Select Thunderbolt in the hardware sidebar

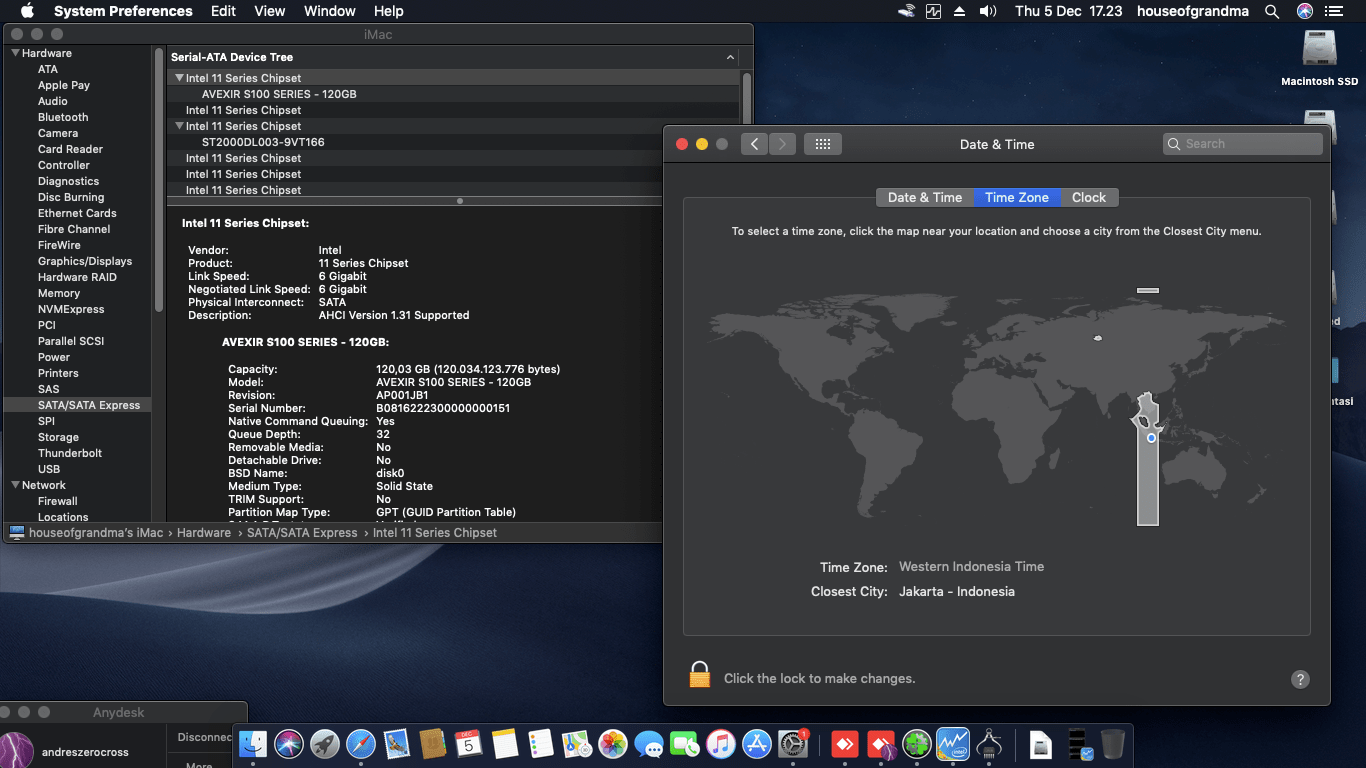point(70,453)
